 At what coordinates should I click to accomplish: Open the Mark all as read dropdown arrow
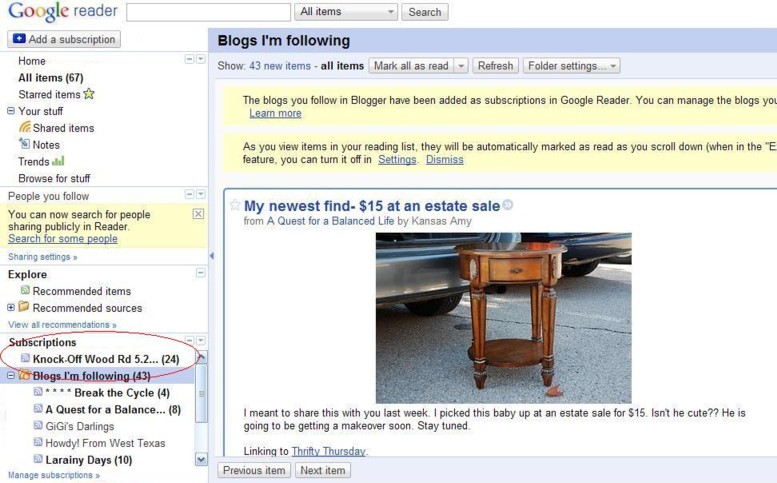(461, 66)
